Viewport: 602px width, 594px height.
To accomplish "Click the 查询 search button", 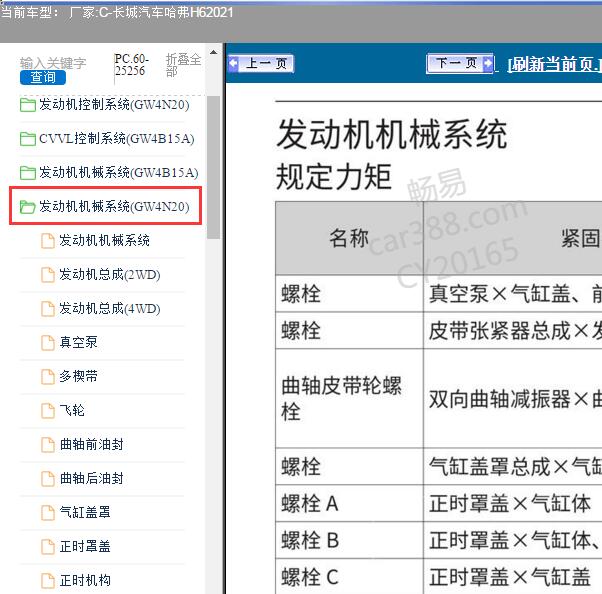I will point(43,78).
